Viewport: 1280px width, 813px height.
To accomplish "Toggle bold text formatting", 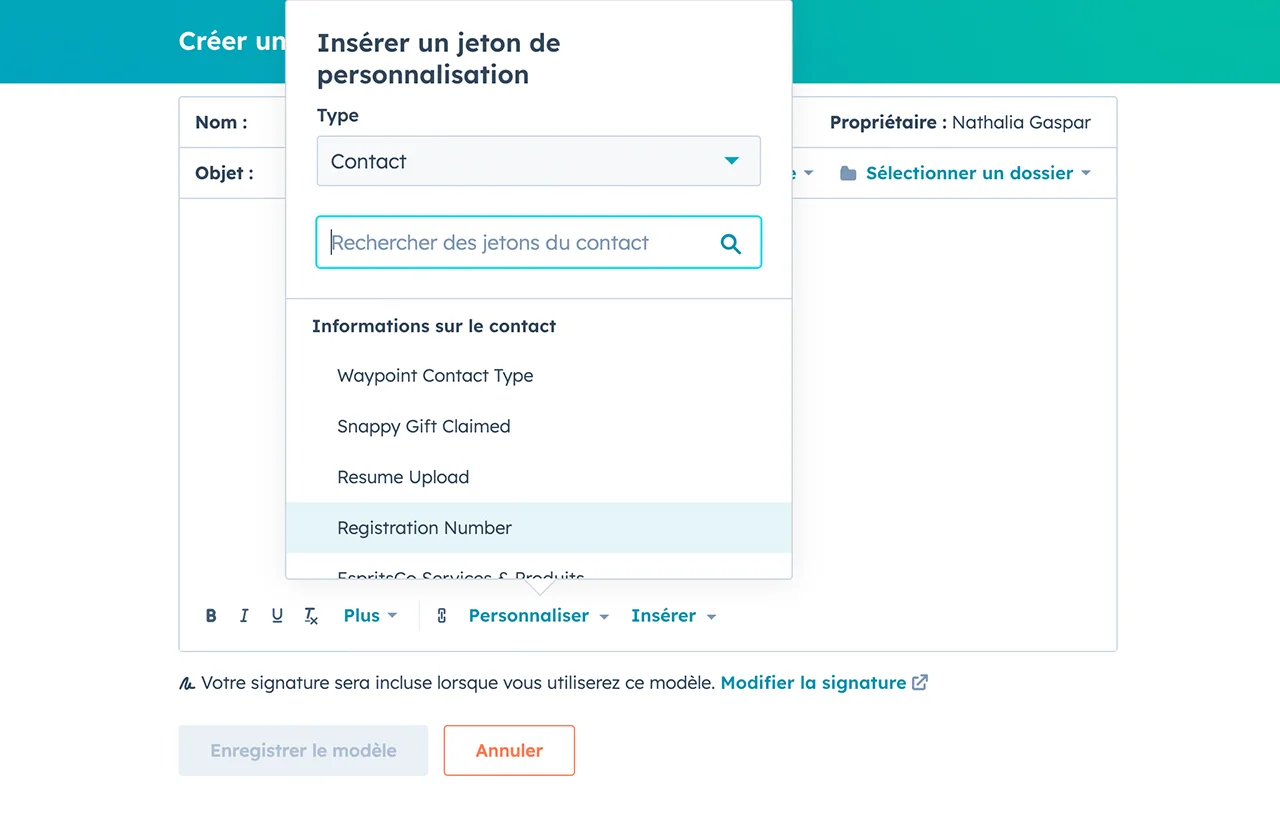I will (211, 616).
